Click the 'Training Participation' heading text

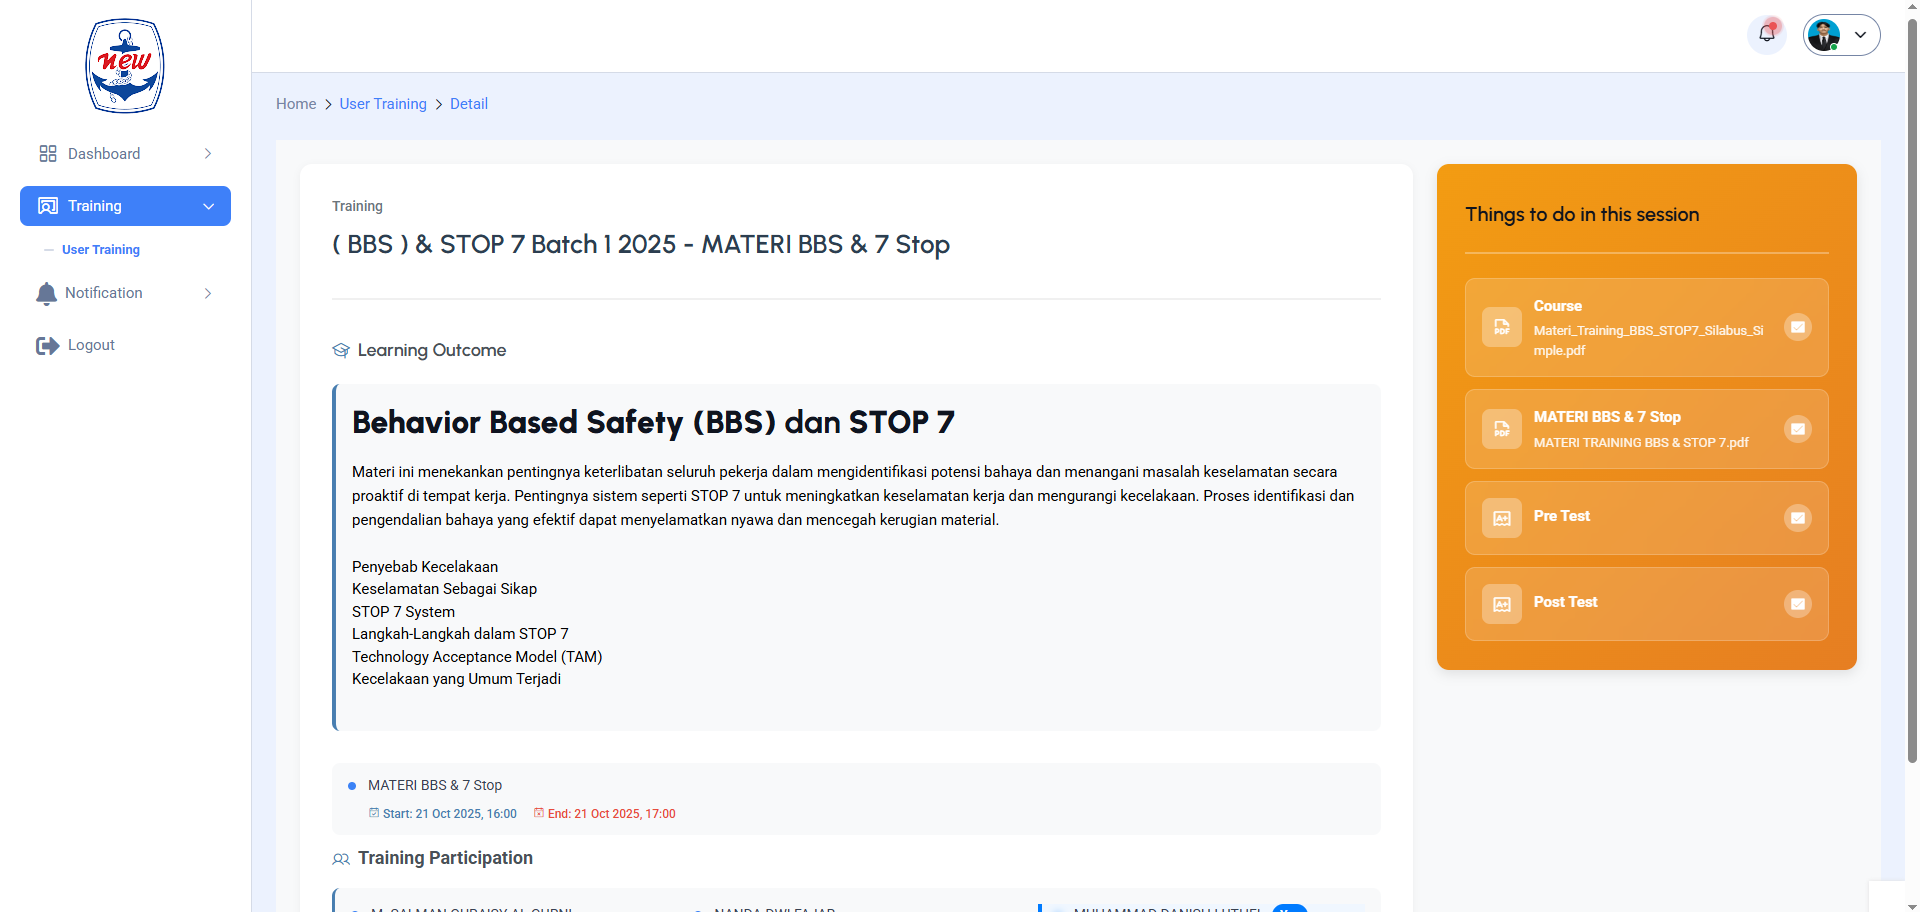(445, 858)
